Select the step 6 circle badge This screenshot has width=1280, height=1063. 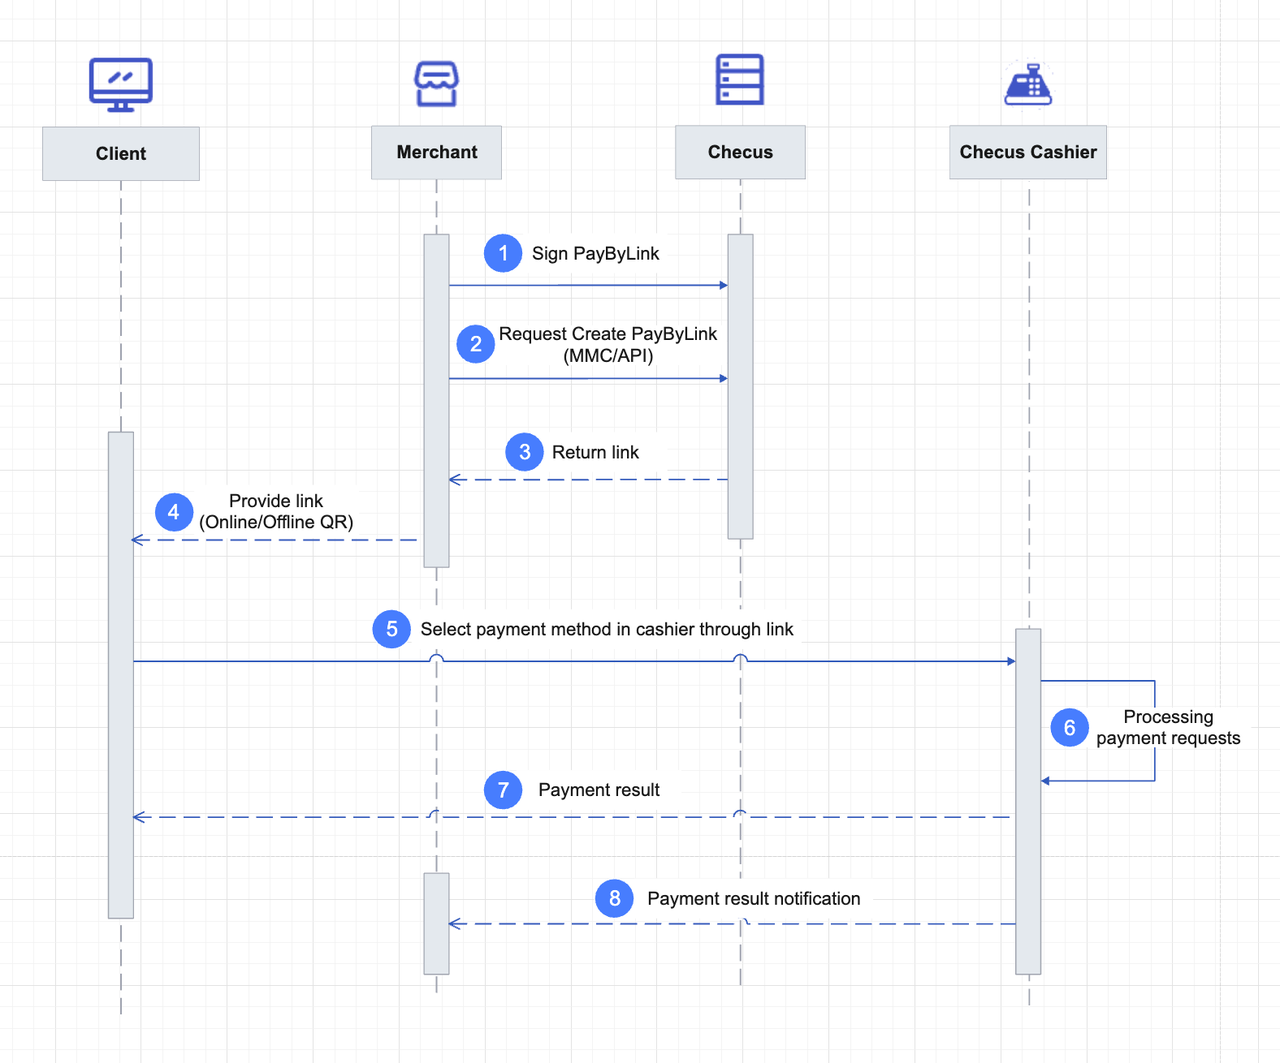pos(1069,728)
